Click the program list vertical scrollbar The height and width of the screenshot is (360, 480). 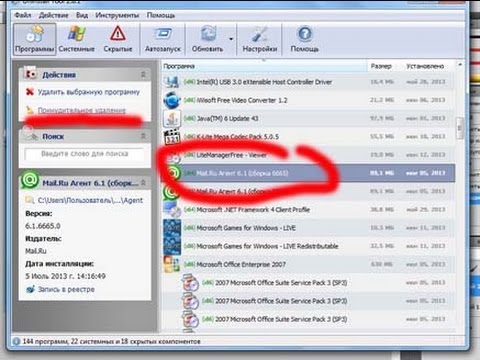[460, 197]
